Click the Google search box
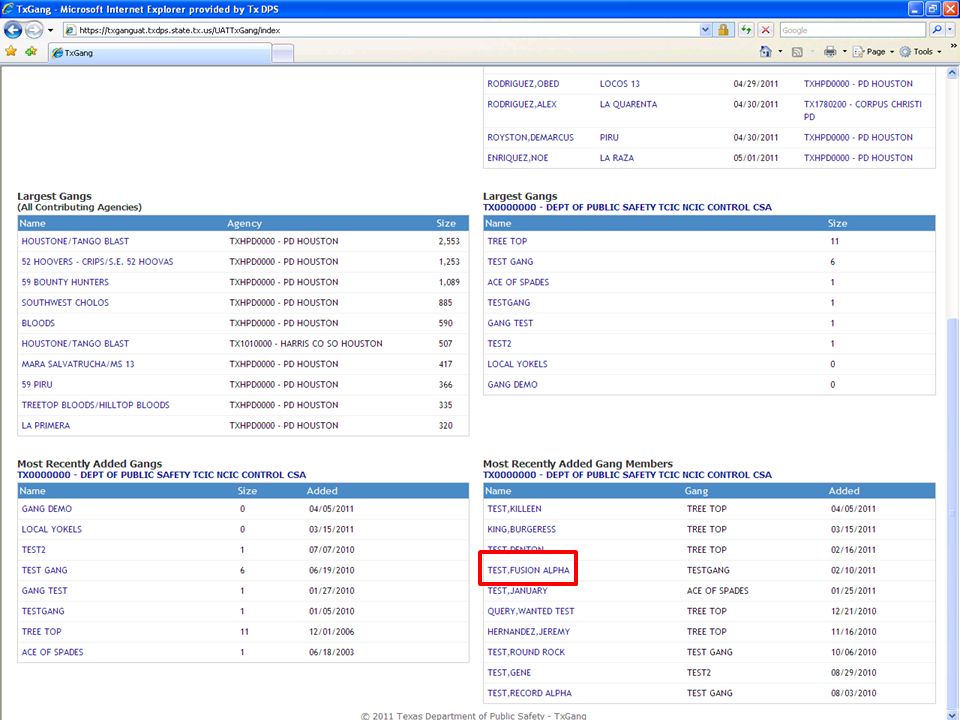The image size is (960, 720). 852,30
